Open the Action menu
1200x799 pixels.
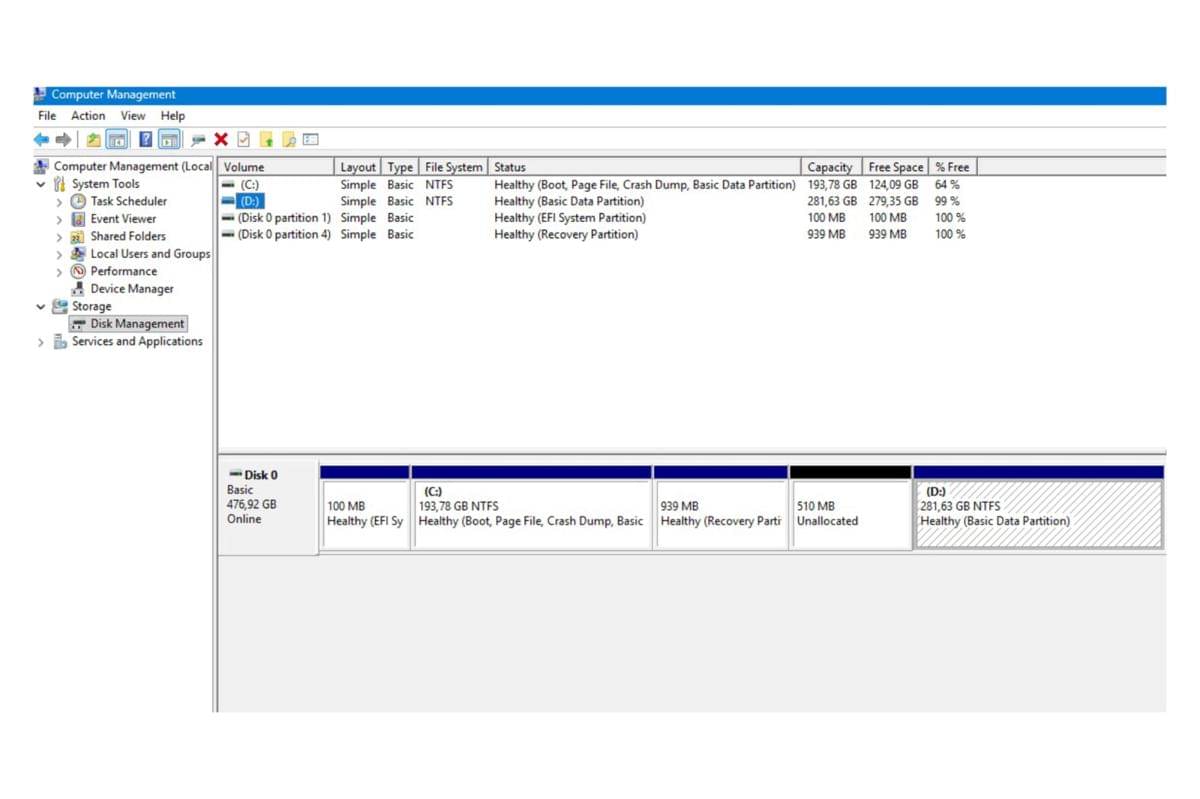(x=88, y=116)
